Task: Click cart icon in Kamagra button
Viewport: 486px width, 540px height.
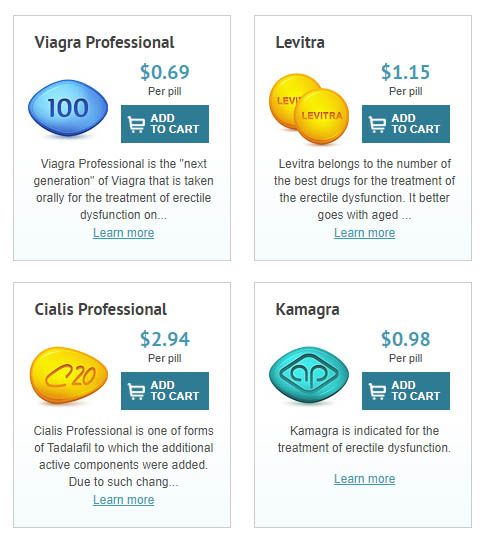Action: pyautogui.click(x=377, y=391)
